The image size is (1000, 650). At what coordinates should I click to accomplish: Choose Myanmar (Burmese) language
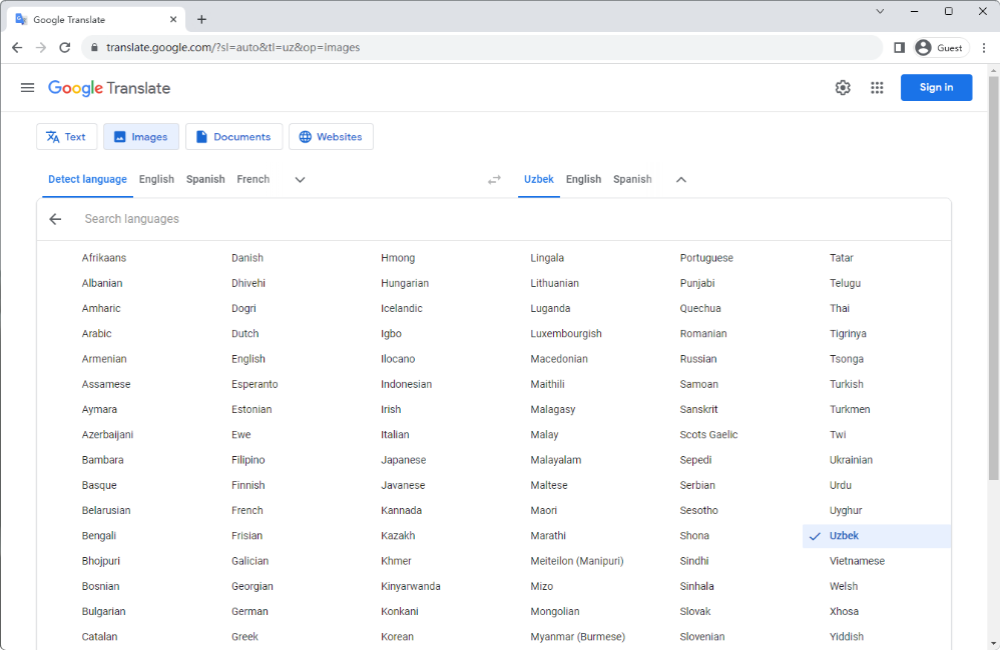tap(578, 637)
